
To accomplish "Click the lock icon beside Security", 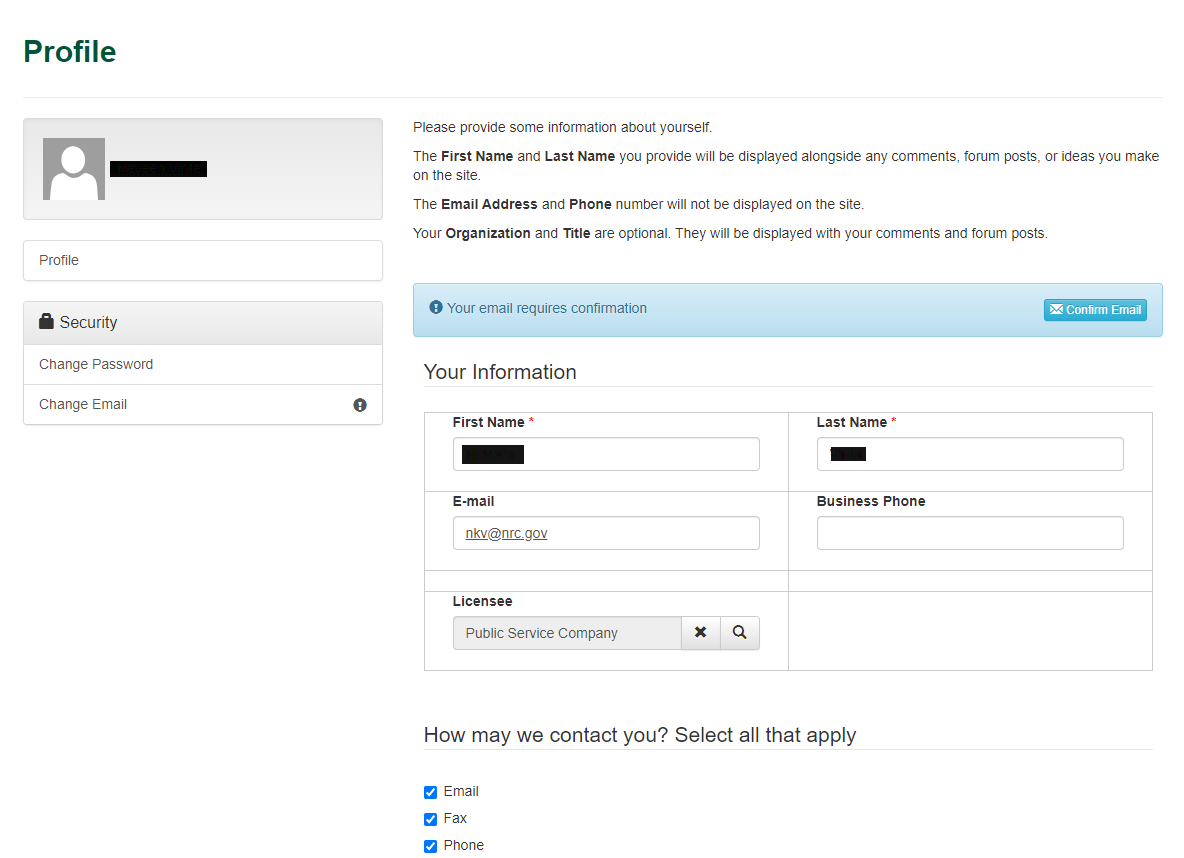I will [46, 321].
